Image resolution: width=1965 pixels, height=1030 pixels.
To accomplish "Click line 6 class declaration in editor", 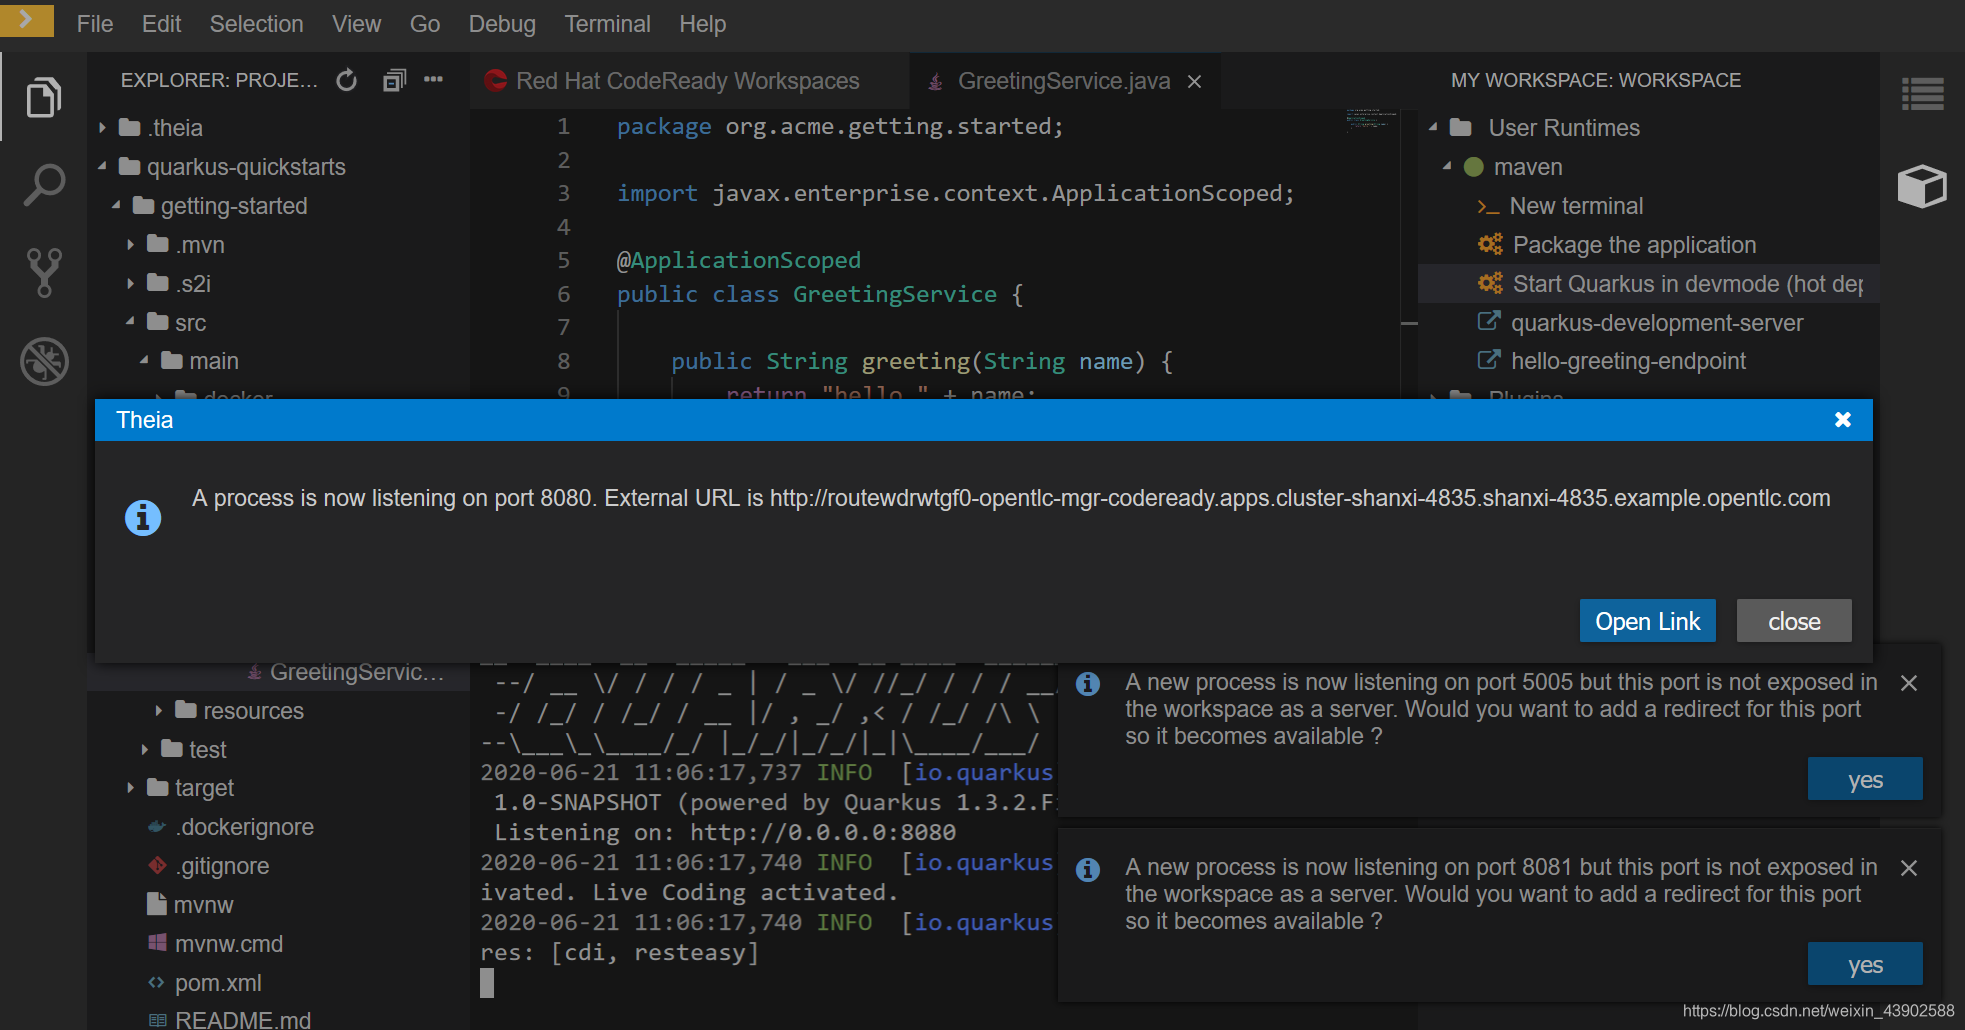I will 820,294.
